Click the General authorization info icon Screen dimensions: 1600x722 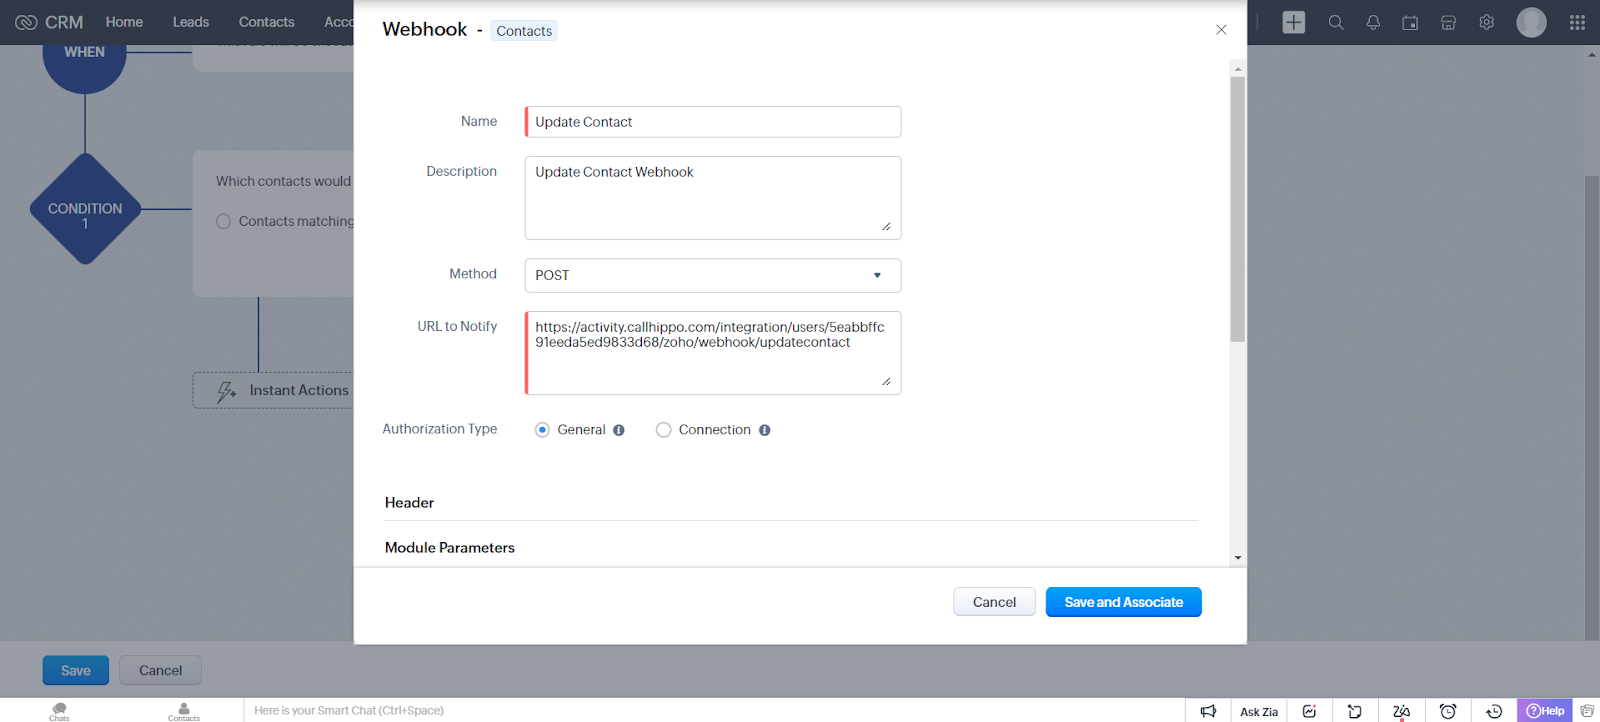point(619,430)
